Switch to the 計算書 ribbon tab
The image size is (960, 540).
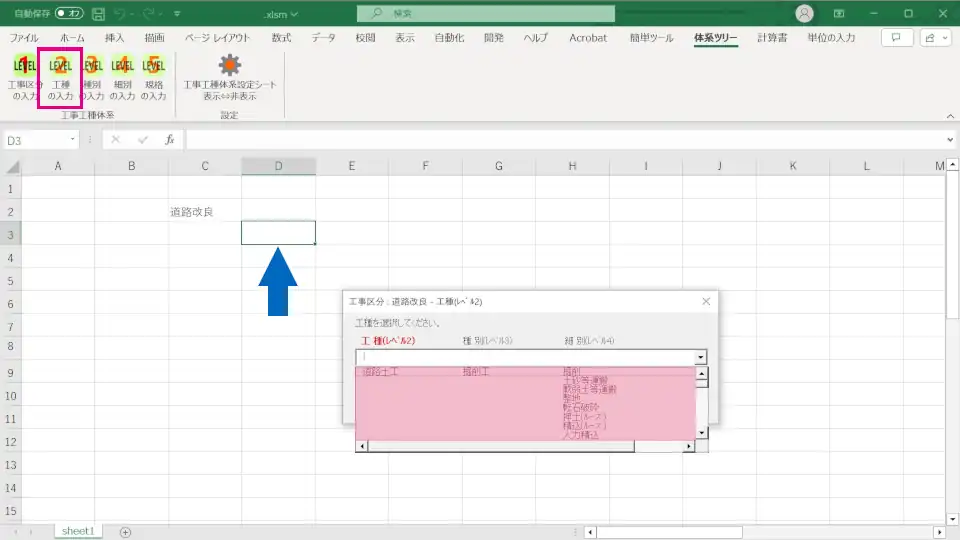[772, 37]
